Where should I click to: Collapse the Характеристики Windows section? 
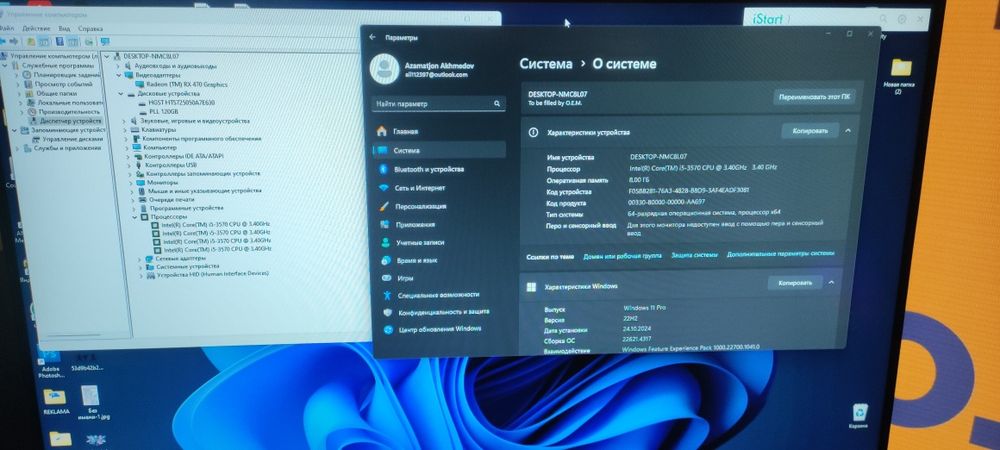point(831,282)
